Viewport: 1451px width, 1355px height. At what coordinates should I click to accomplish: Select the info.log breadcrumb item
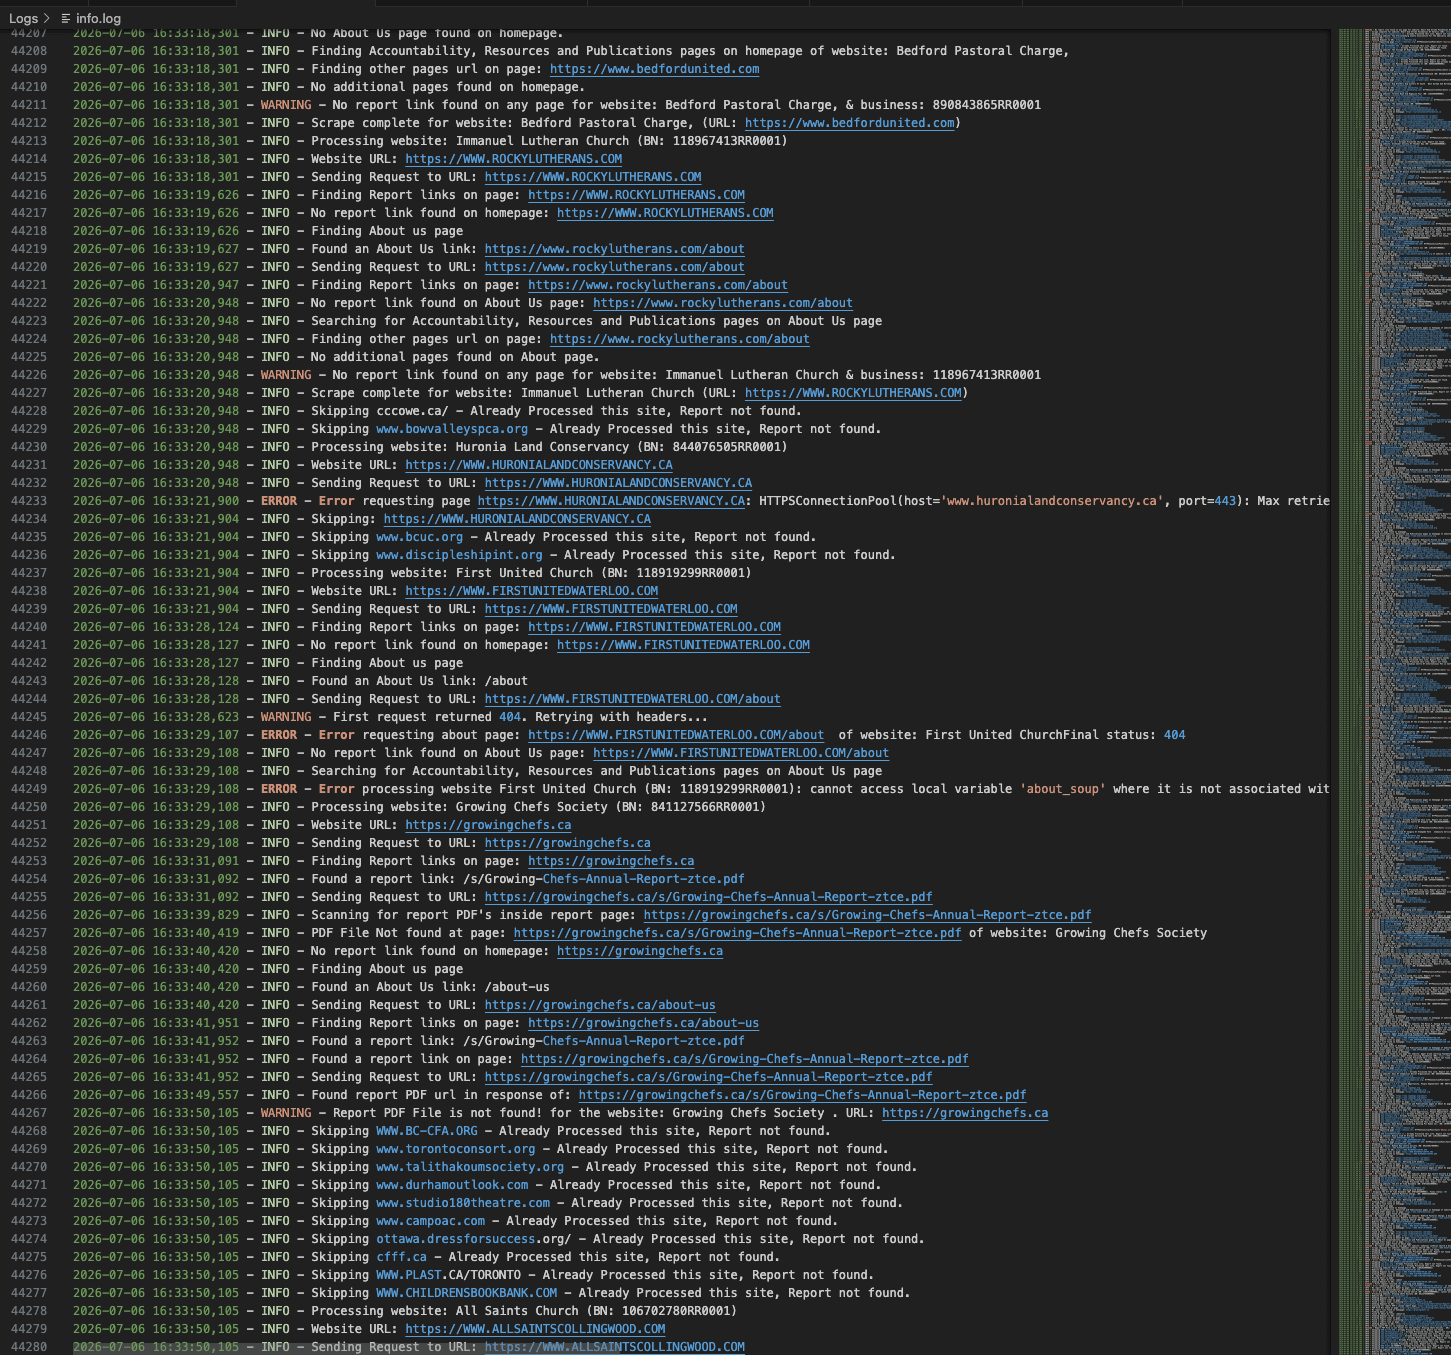[x=98, y=18]
